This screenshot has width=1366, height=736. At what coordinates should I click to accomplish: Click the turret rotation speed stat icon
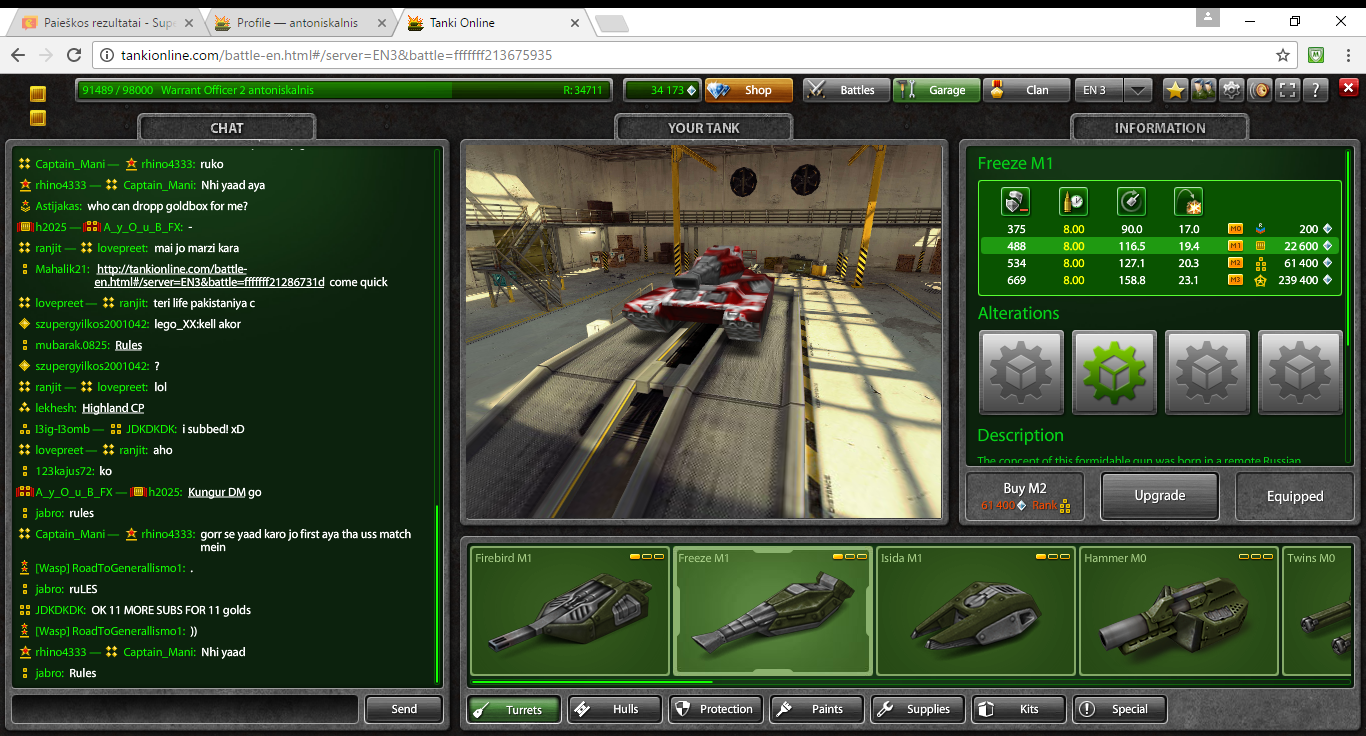click(1131, 202)
